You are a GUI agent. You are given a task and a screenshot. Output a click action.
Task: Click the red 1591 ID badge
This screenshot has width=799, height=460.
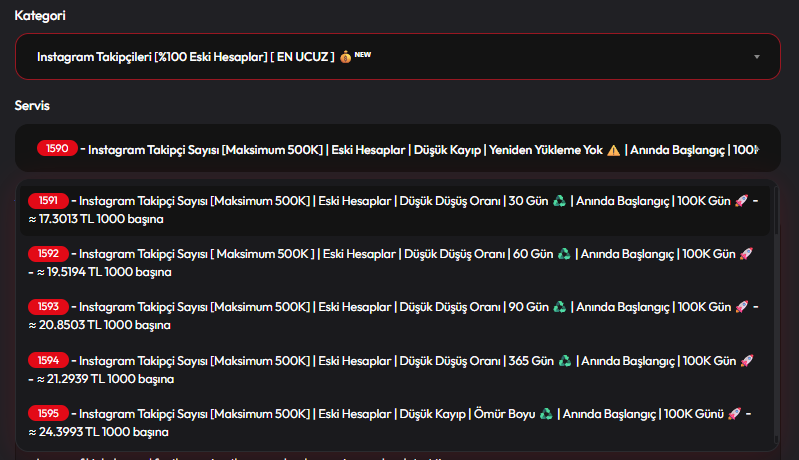coord(48,201)
